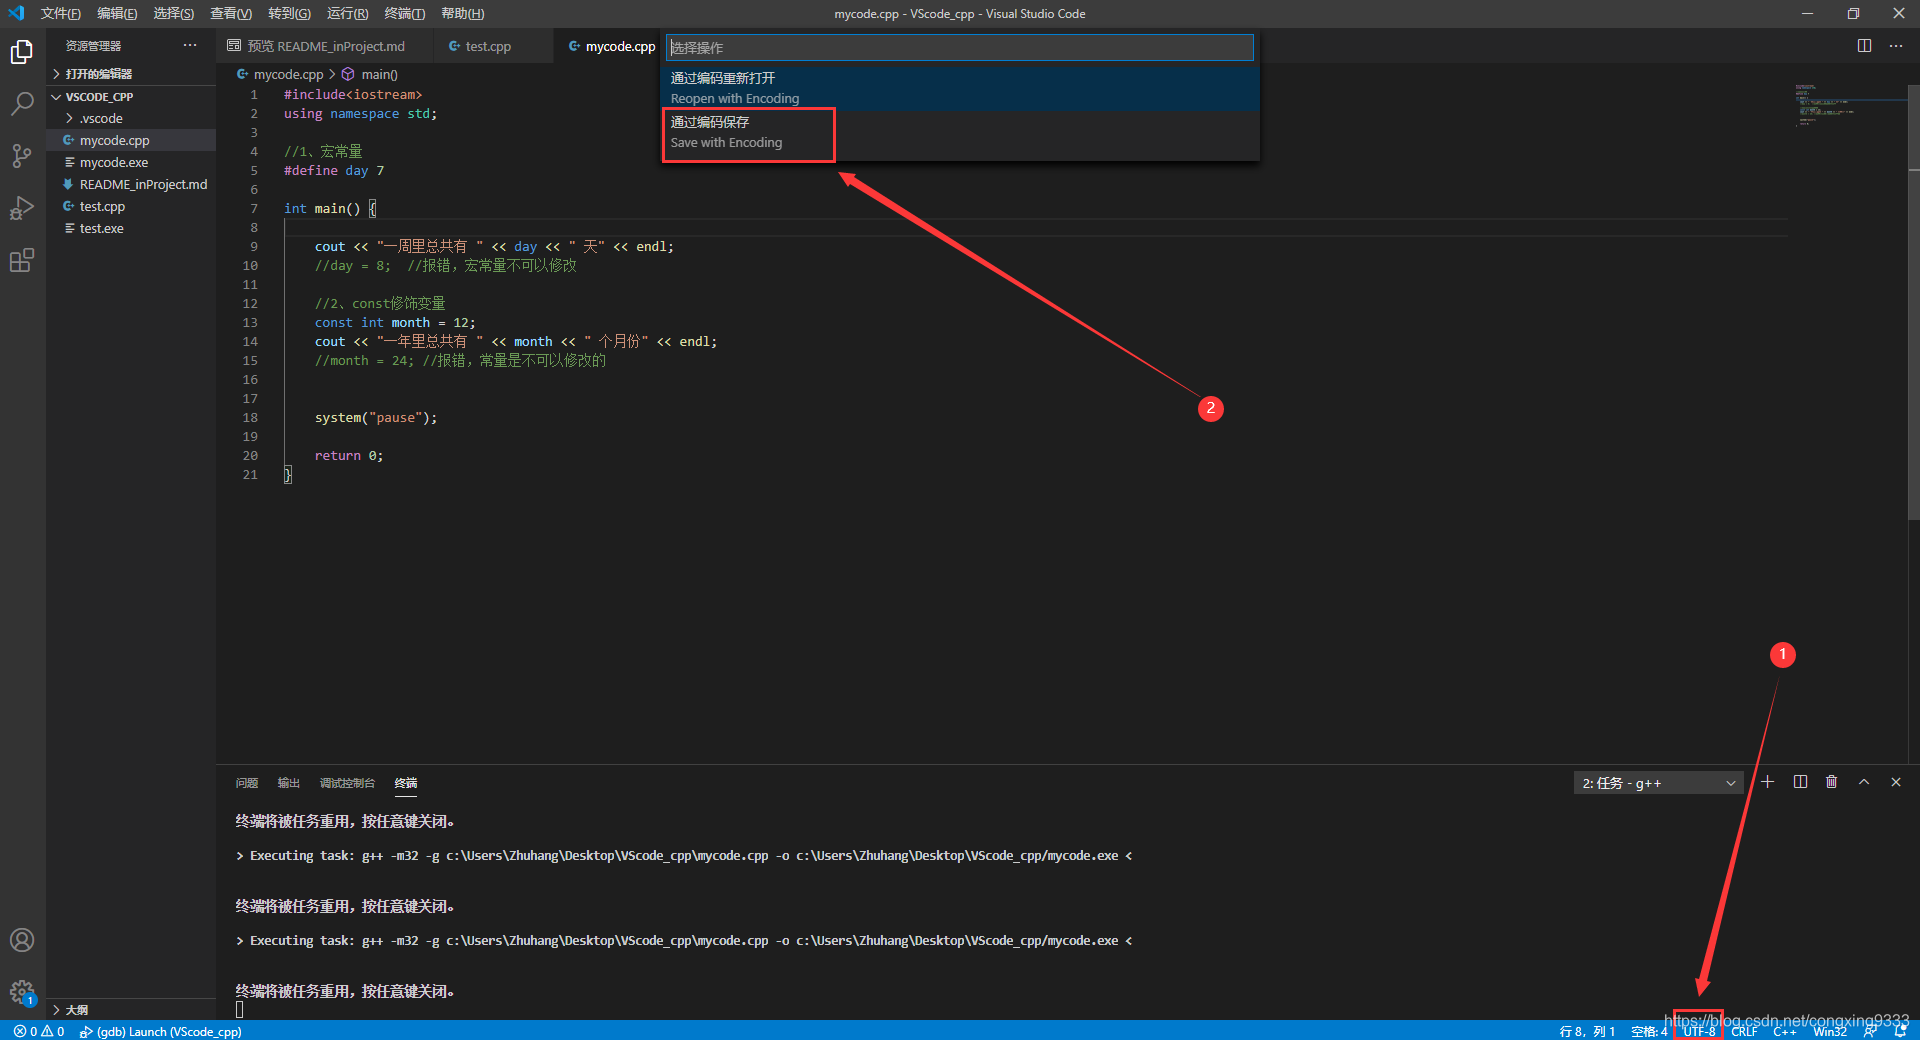1920x1040 pixels.
Task: Click the notification bell in status bar
Action: (x=1900, y=1031)
